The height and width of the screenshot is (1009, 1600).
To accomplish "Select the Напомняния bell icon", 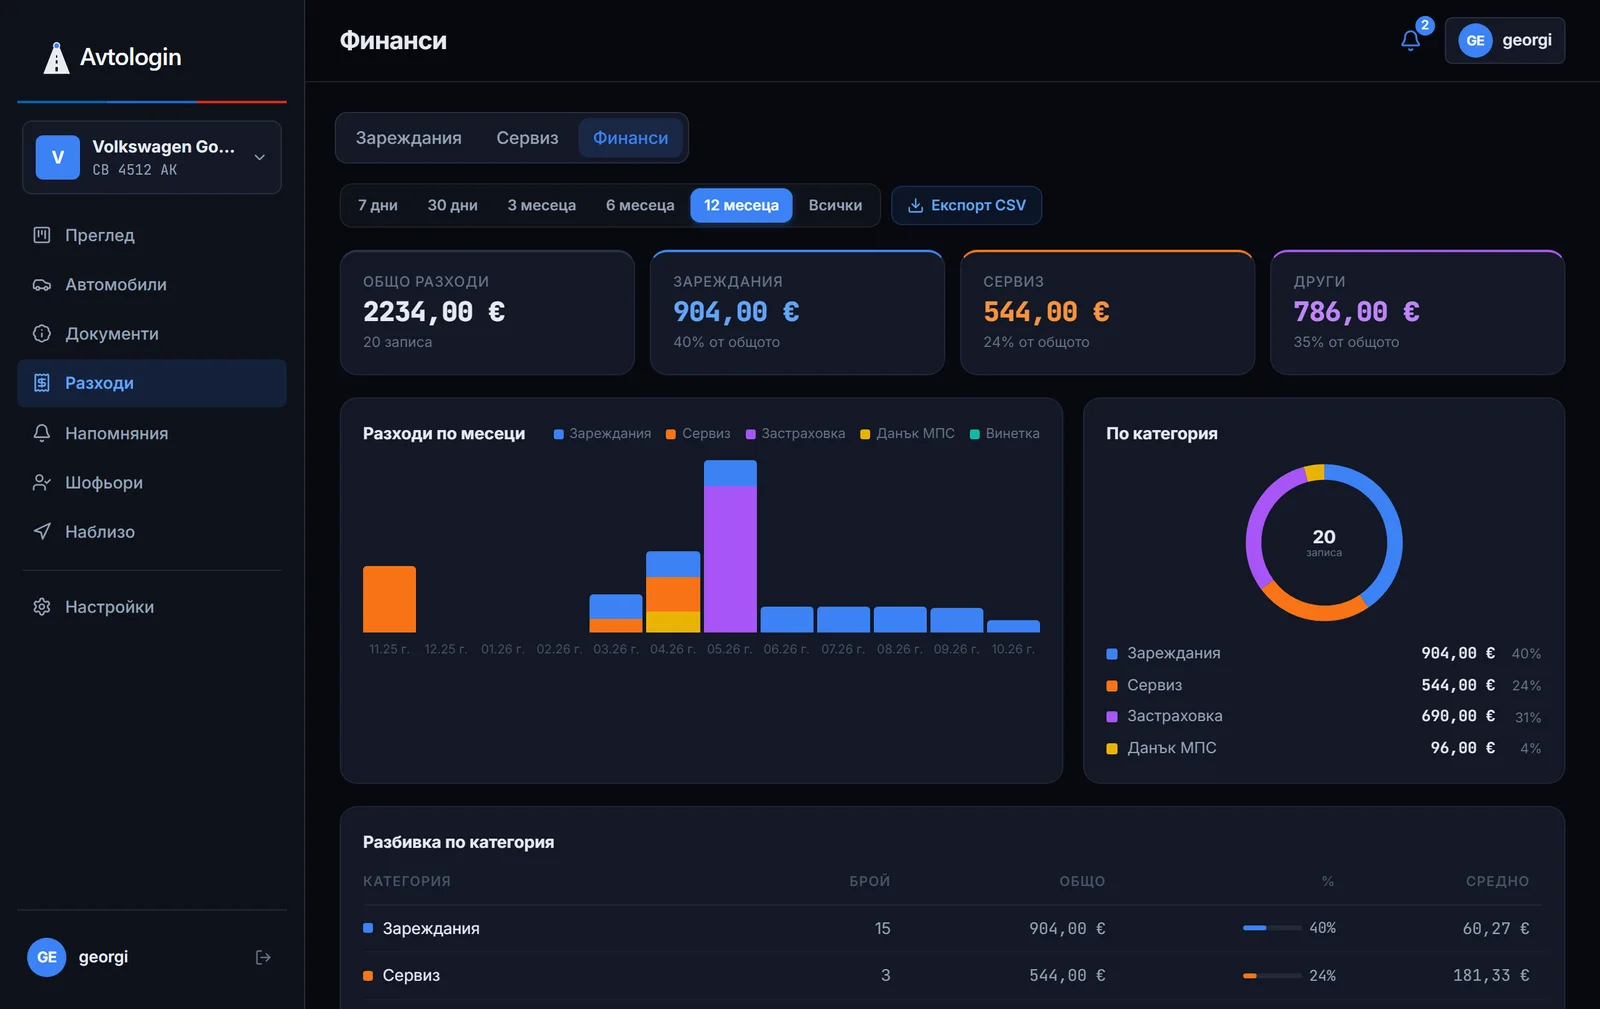I will click(42, 433).
